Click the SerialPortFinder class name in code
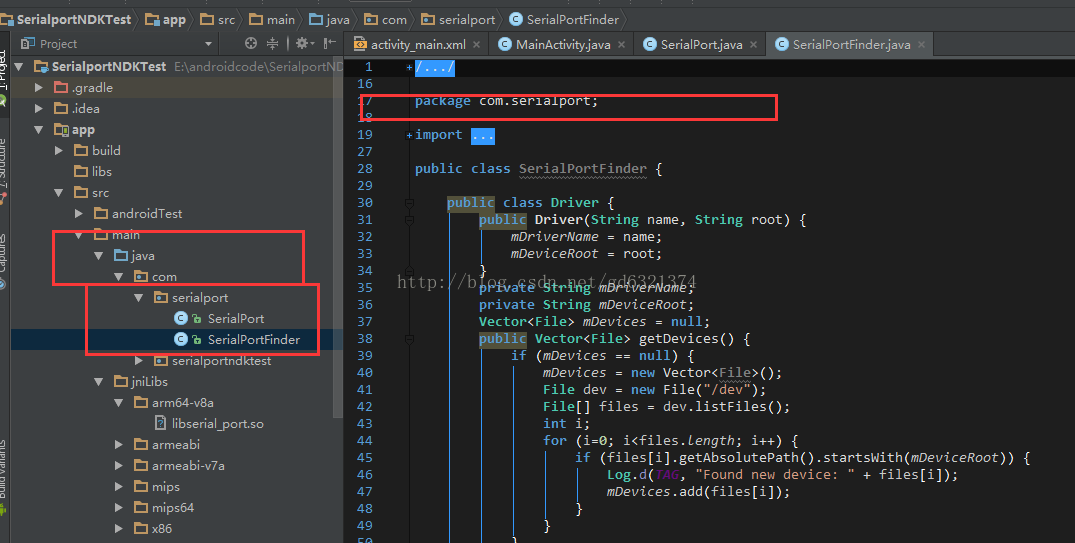 pos(583,169)
